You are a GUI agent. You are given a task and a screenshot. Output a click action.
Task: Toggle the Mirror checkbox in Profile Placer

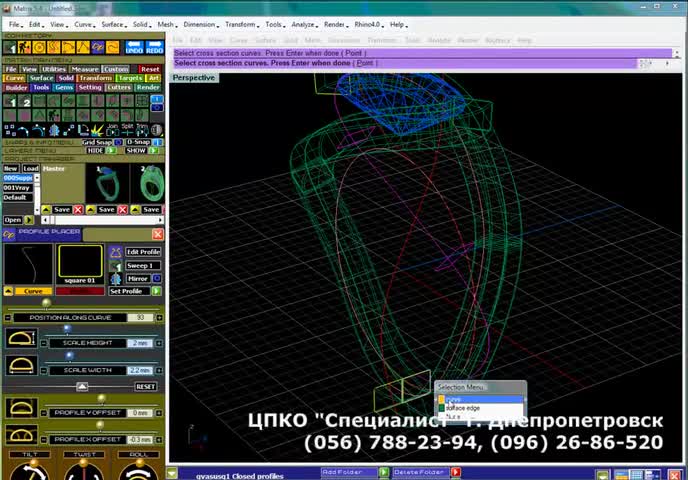coord(157,279)
